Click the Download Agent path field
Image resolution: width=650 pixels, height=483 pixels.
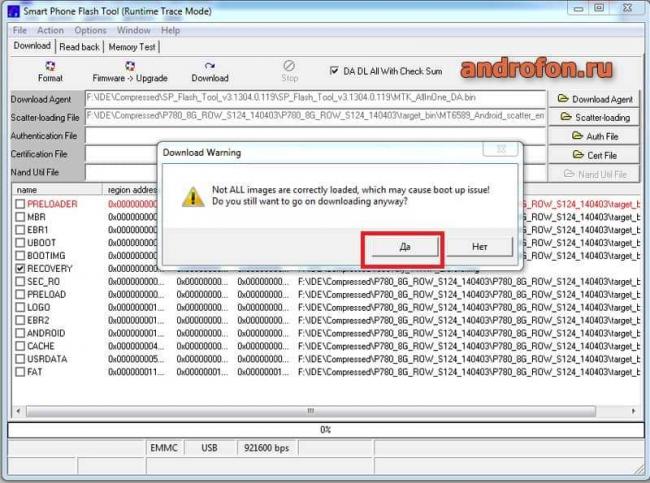tap(315, 99)
